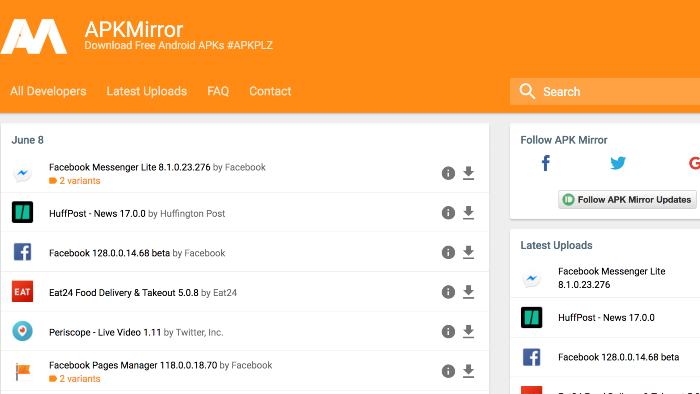Click the Facebook beta app icon in main list

point(22,252)
